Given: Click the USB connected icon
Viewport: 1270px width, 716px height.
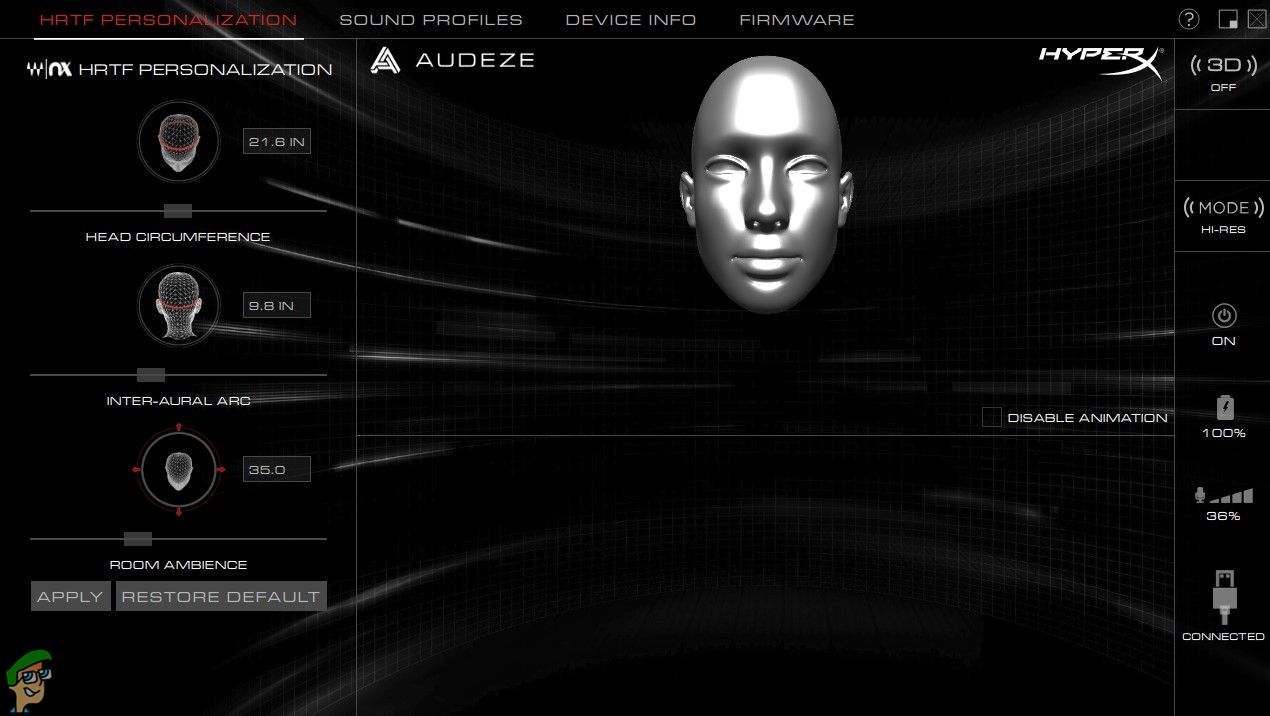Looking at the screenshot, I should pyautogui.click(x=1223, y=598).
